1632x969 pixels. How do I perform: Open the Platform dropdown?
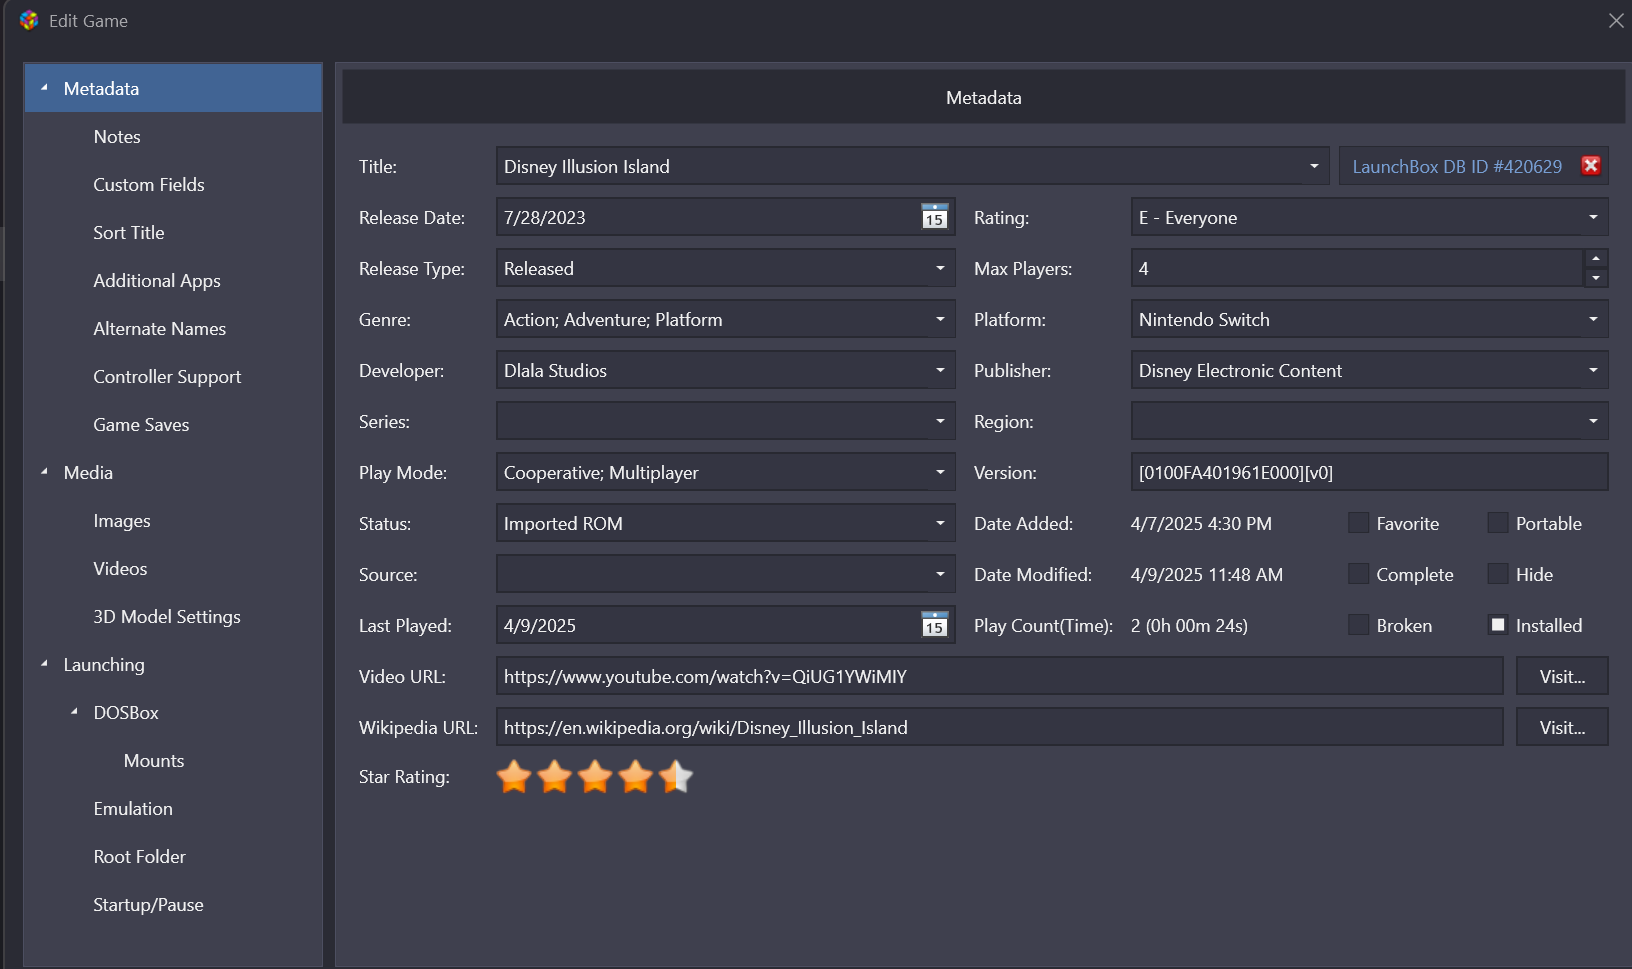pyautogui.click(x=1593, y=319)
